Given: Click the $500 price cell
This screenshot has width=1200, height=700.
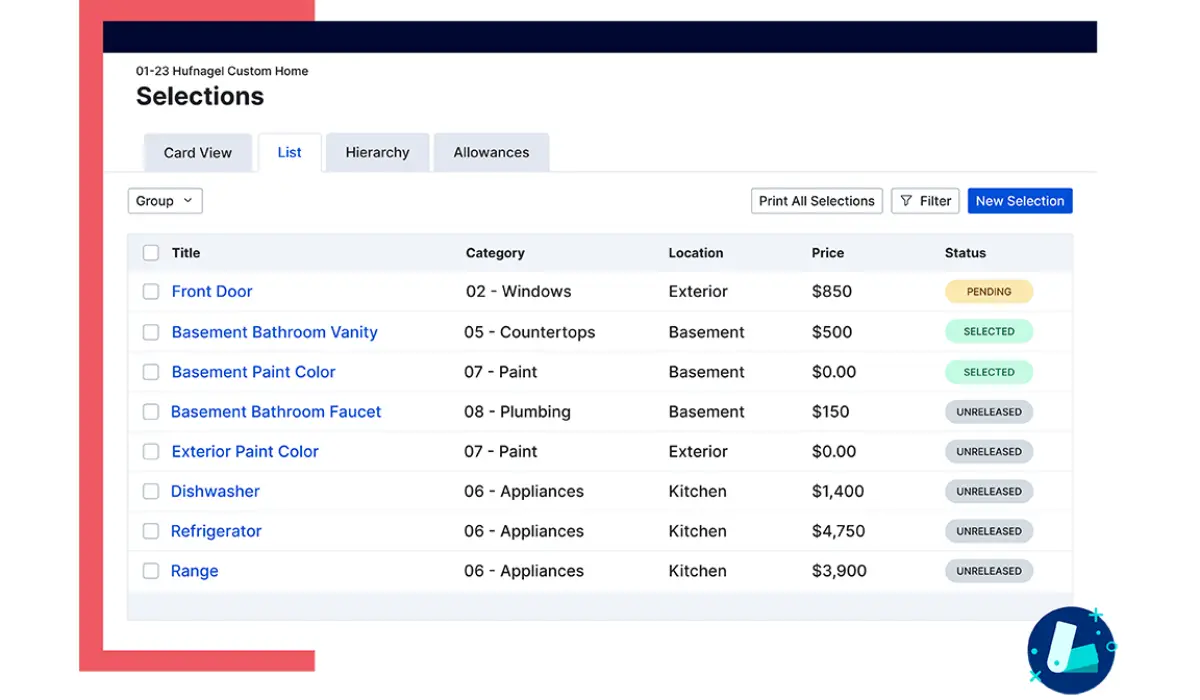Looking at the screenshot, I should point(832,332).
